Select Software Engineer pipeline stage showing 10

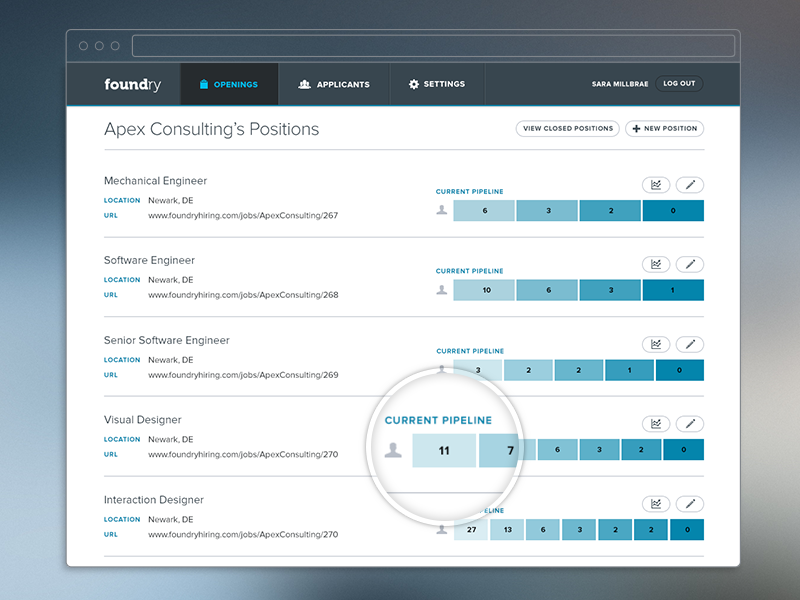point(484,290)
